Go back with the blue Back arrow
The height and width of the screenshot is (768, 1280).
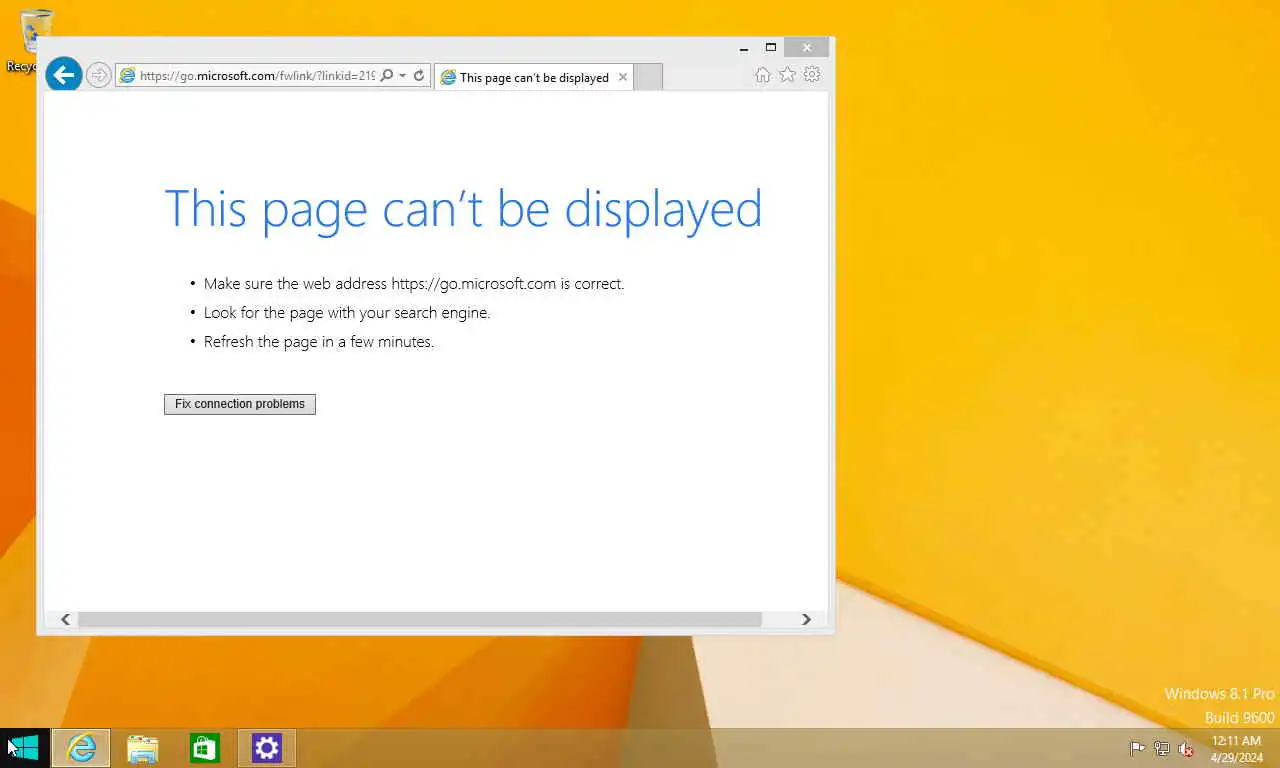tap(64, 74)
